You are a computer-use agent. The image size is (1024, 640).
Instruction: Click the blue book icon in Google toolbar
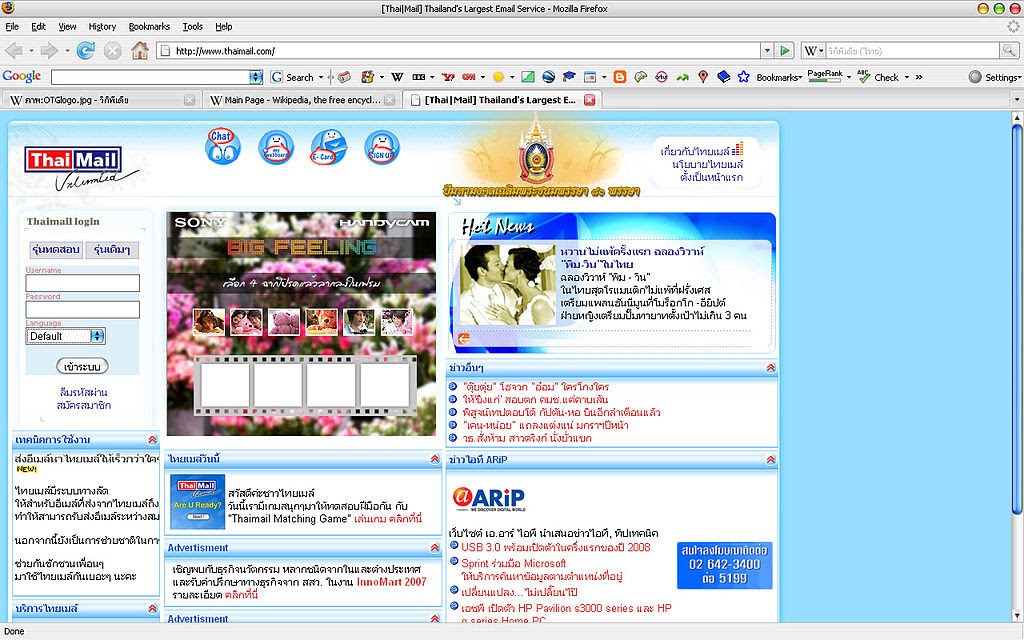(723, 77)
